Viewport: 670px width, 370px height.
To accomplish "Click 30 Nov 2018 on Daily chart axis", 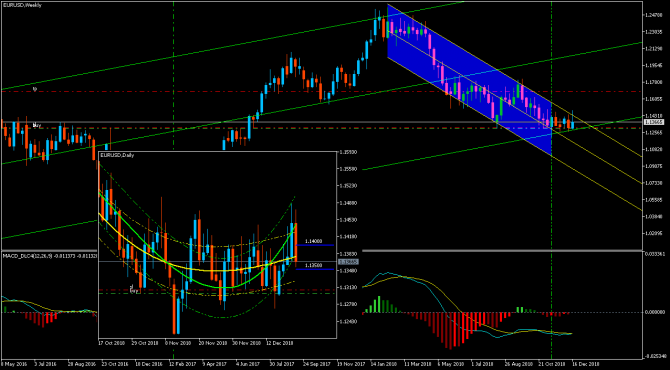I will pyautogui.click(x=246, y=343).
